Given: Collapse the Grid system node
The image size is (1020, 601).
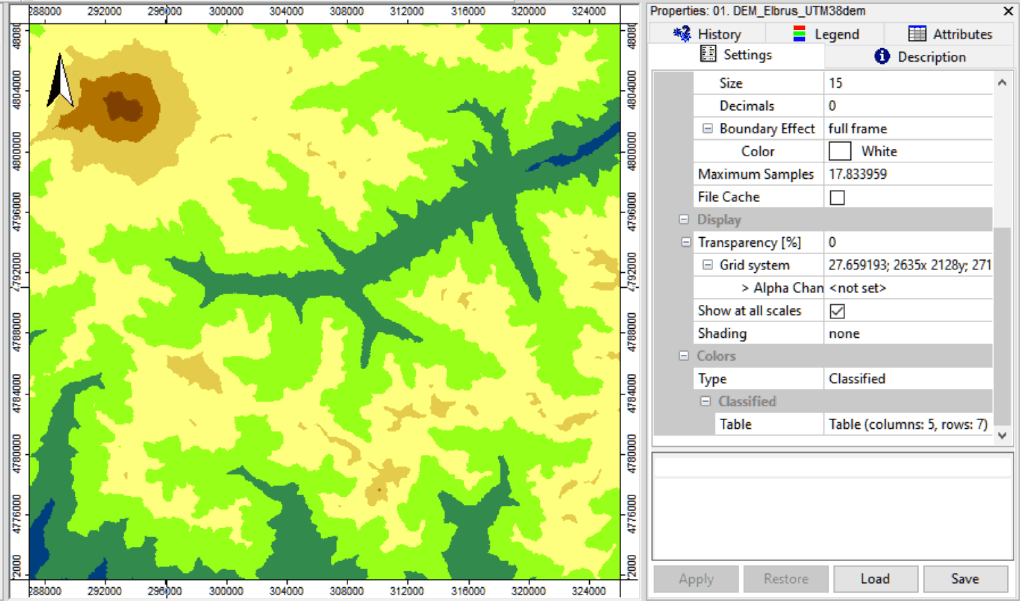Looking at the screenshot, I should click(707, 265).
